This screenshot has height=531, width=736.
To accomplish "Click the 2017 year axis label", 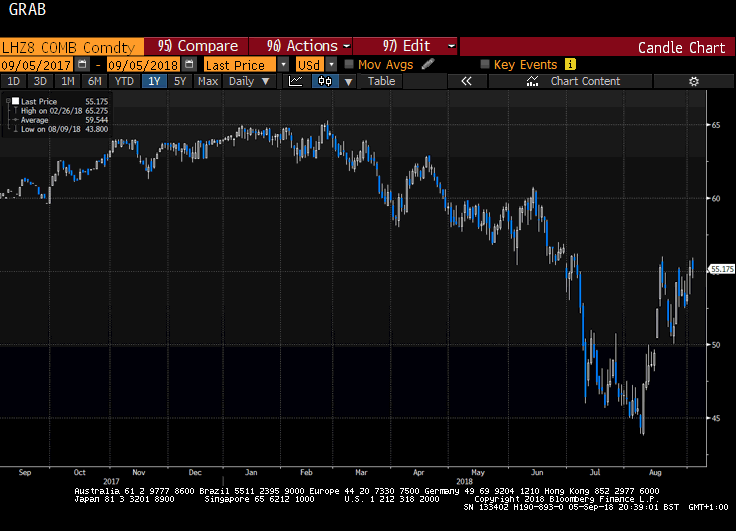I will [111, 481].
